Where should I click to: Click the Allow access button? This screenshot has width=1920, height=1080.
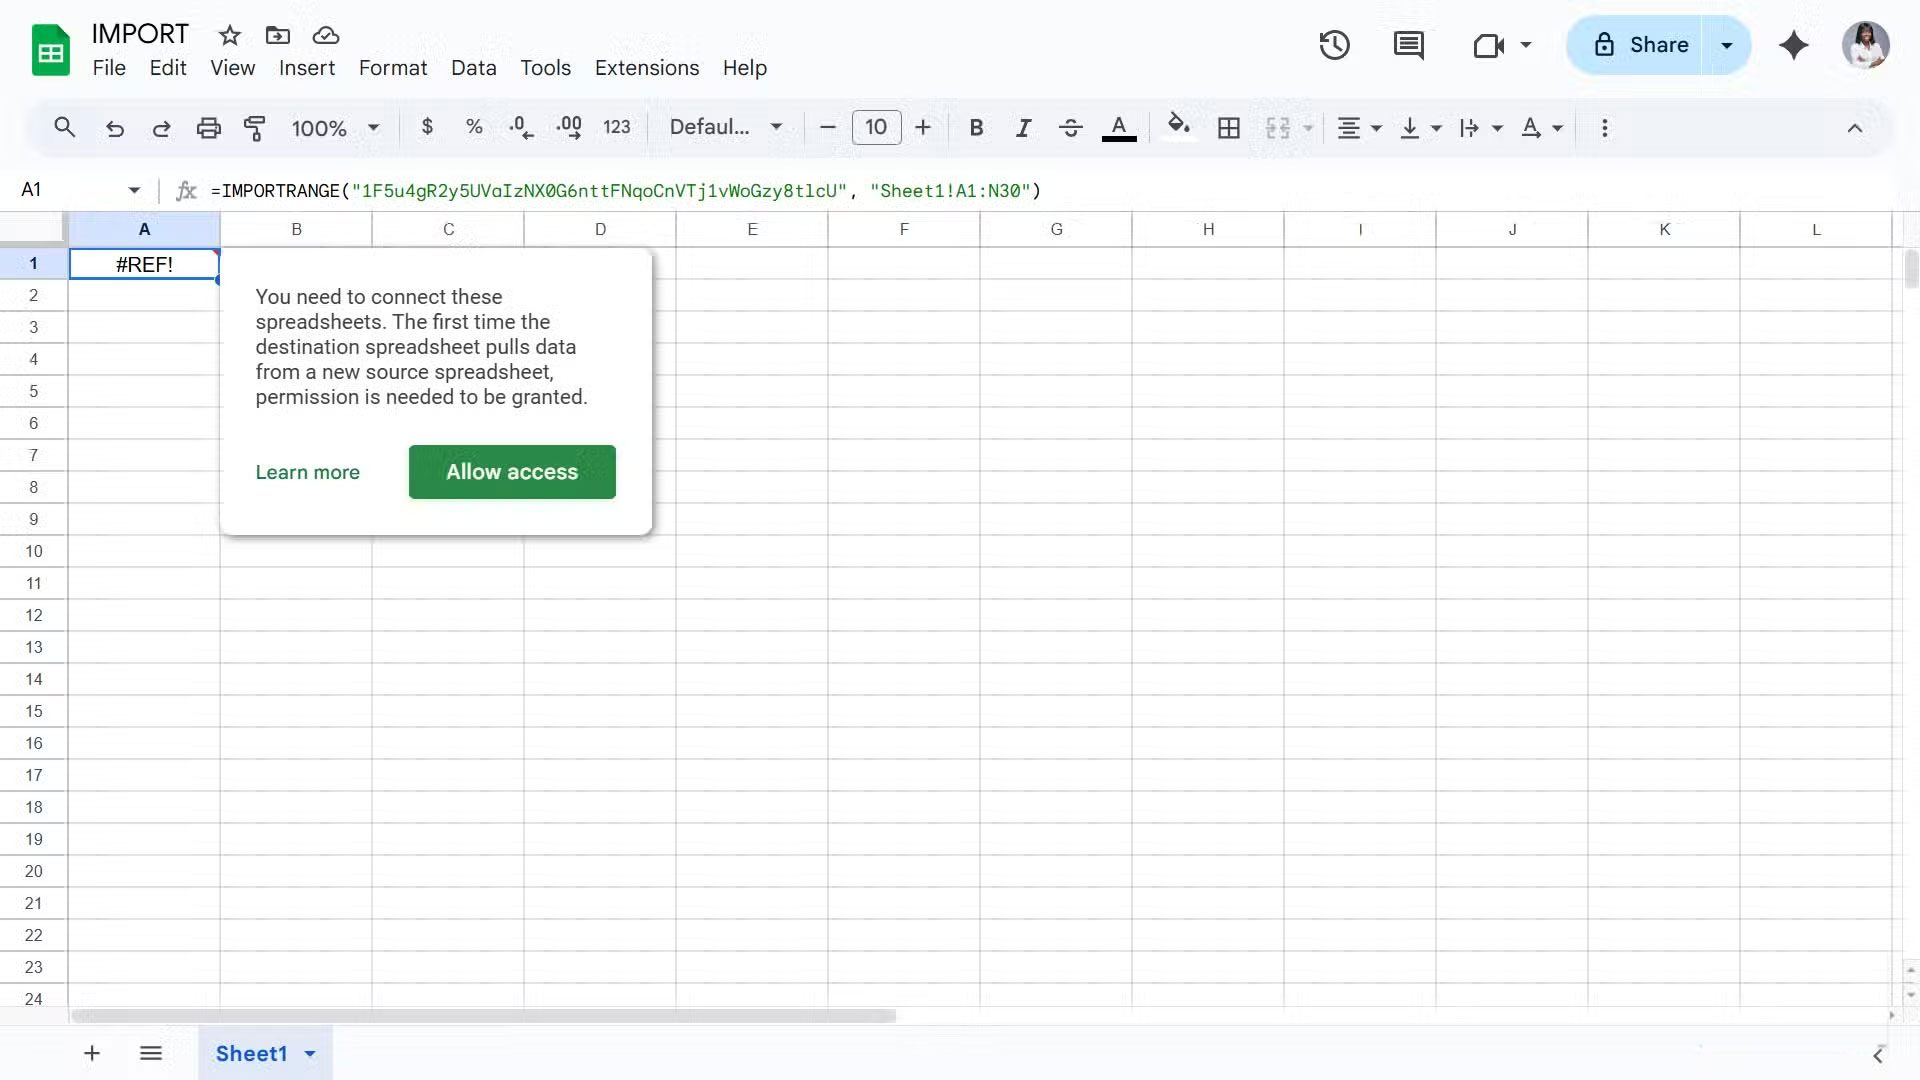pos(512,472)
